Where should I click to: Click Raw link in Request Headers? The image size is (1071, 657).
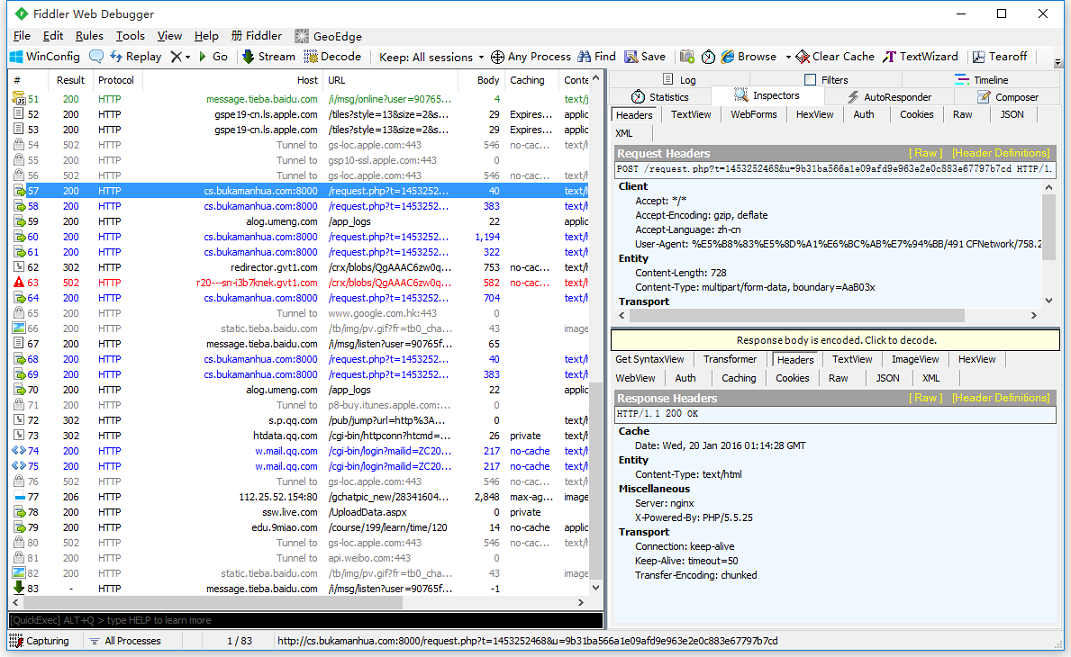point(926,153)
